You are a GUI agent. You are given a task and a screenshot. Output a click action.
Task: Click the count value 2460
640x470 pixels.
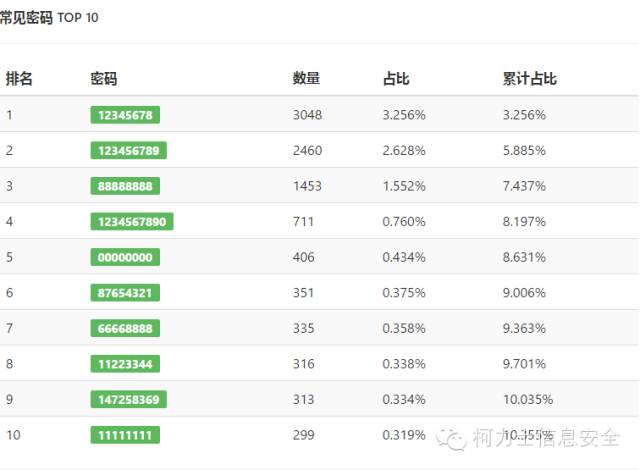click(x=307, y=151)
